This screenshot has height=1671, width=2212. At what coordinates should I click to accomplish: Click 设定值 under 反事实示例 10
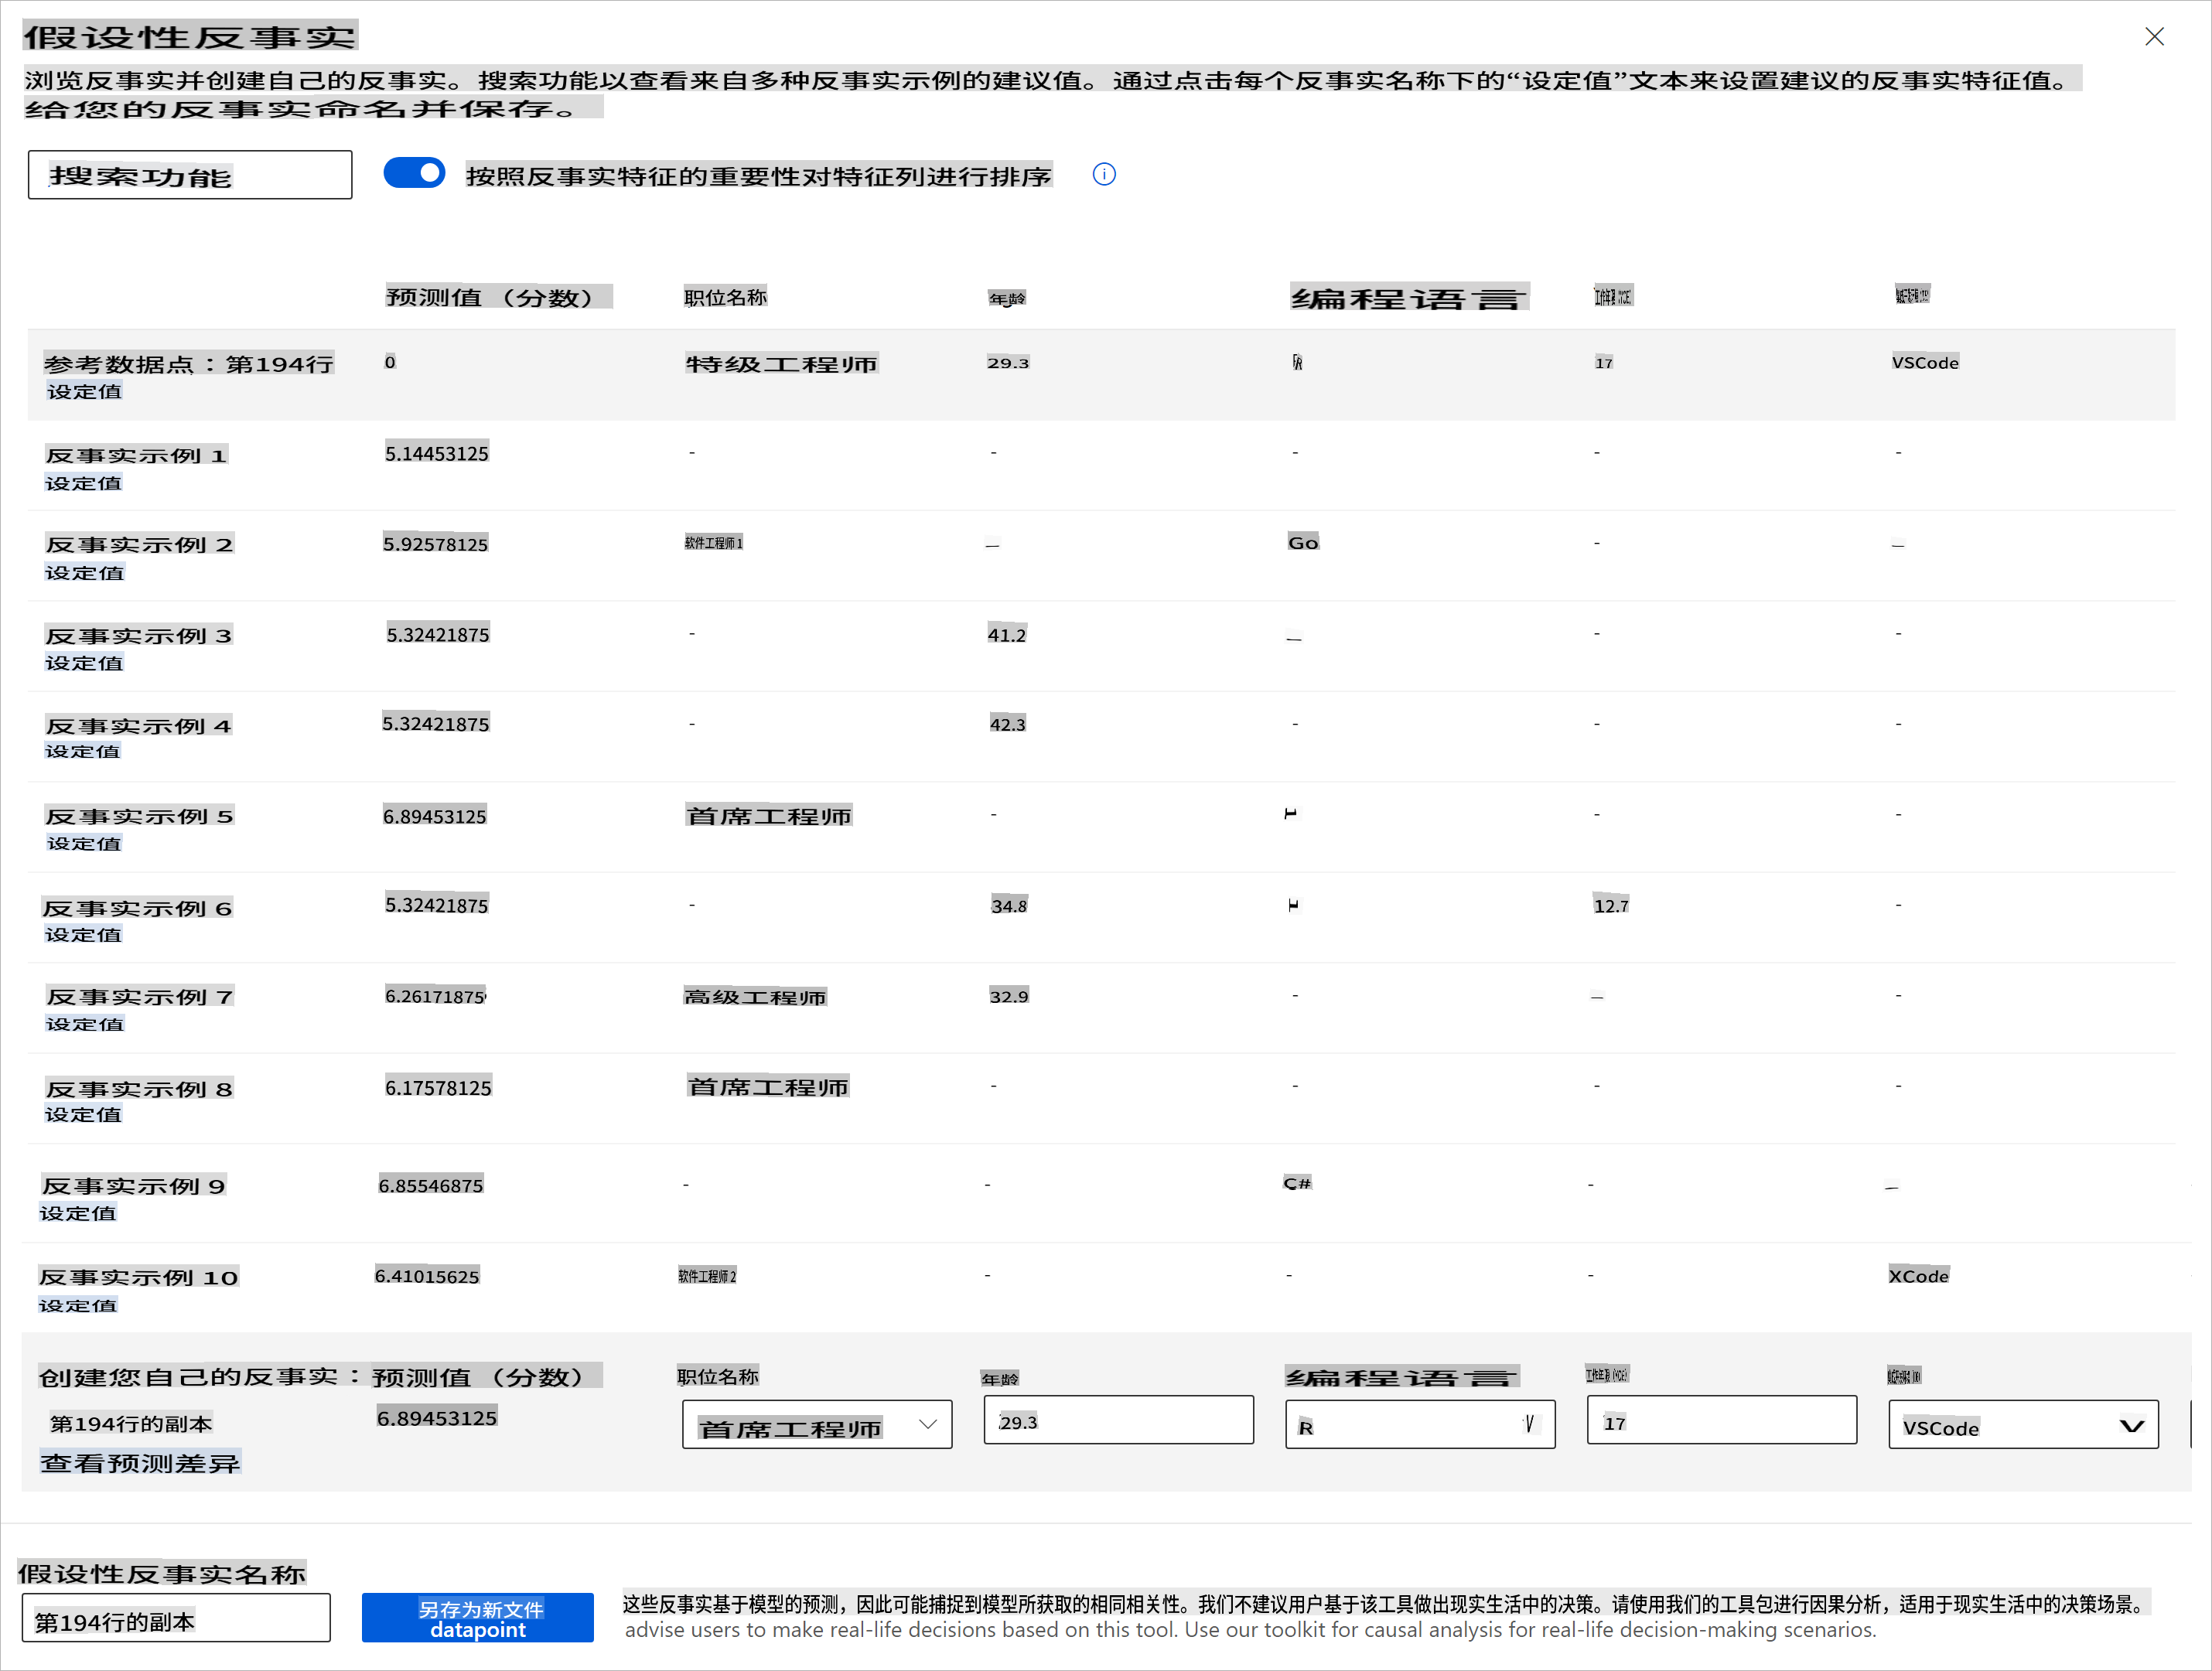click(x=78, y=1305)
